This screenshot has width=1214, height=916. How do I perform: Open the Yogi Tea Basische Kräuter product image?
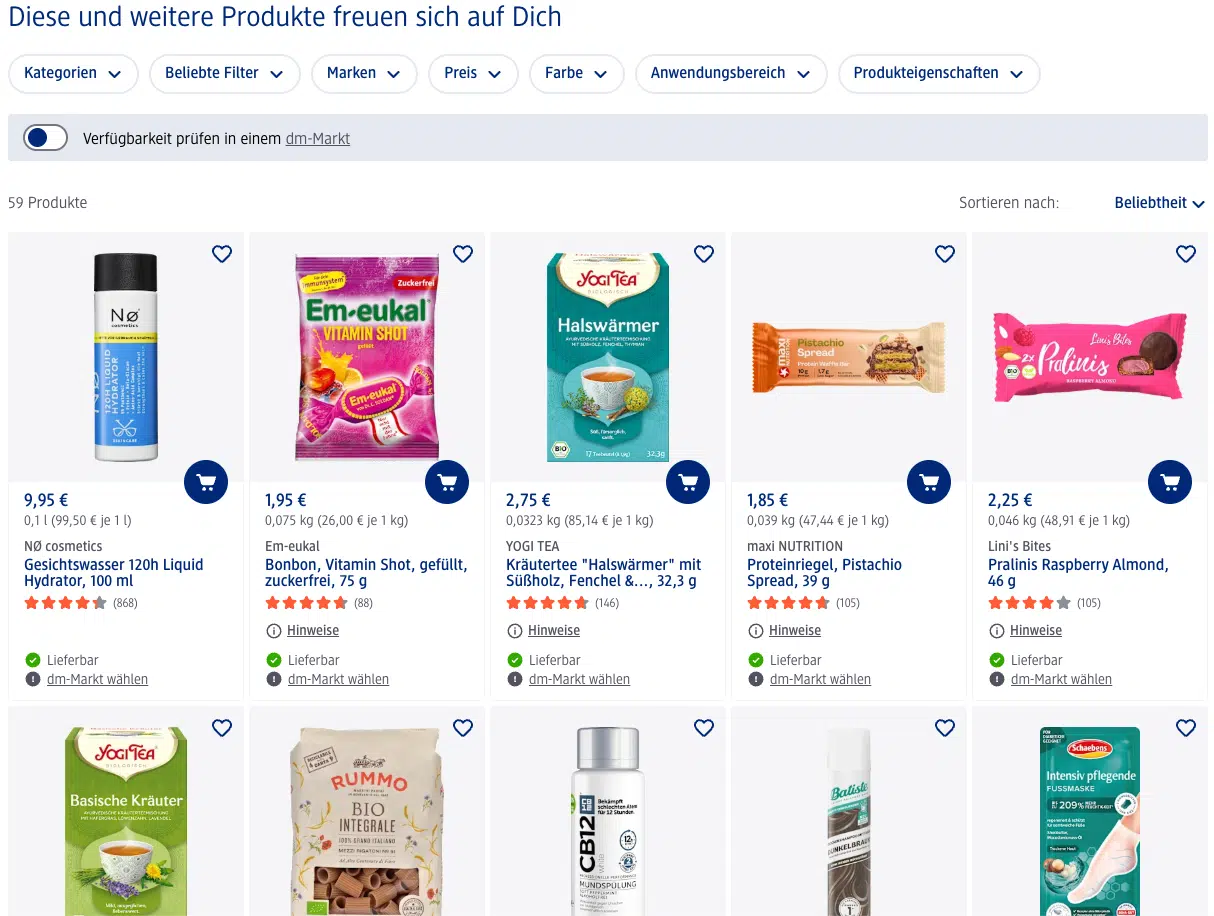(126, 820)
